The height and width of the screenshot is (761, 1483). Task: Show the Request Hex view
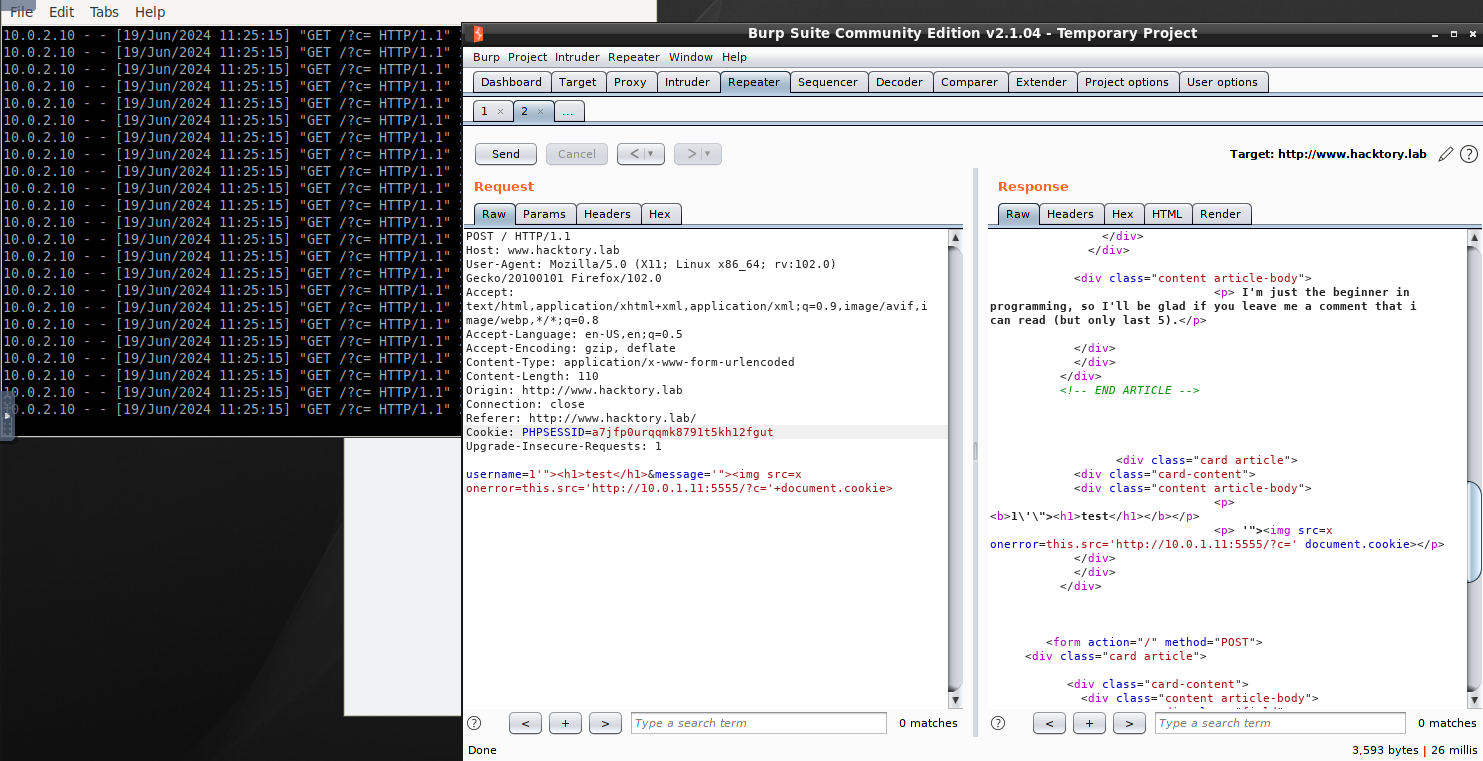(x=660, y=214)
